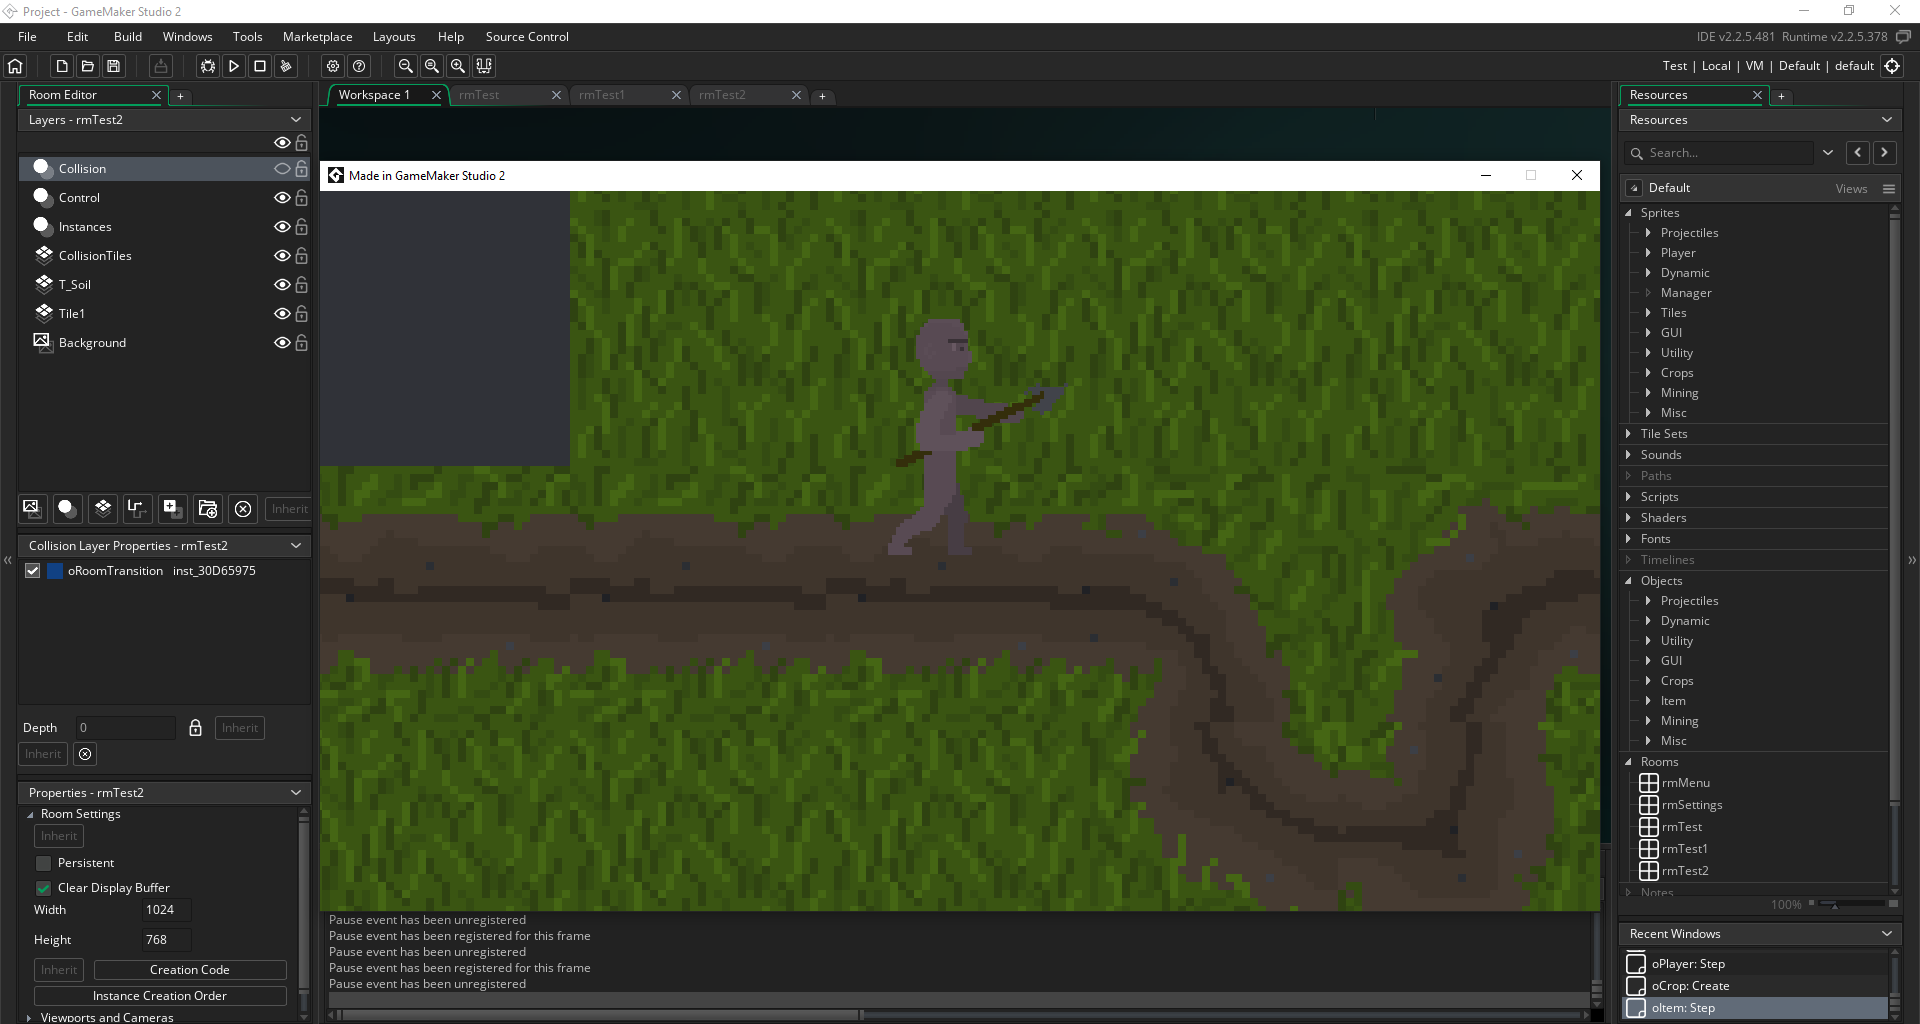Screen dimensions: 1920x1024
Task: Click the Delete Layer icon
Action: (x=243, y=508)
